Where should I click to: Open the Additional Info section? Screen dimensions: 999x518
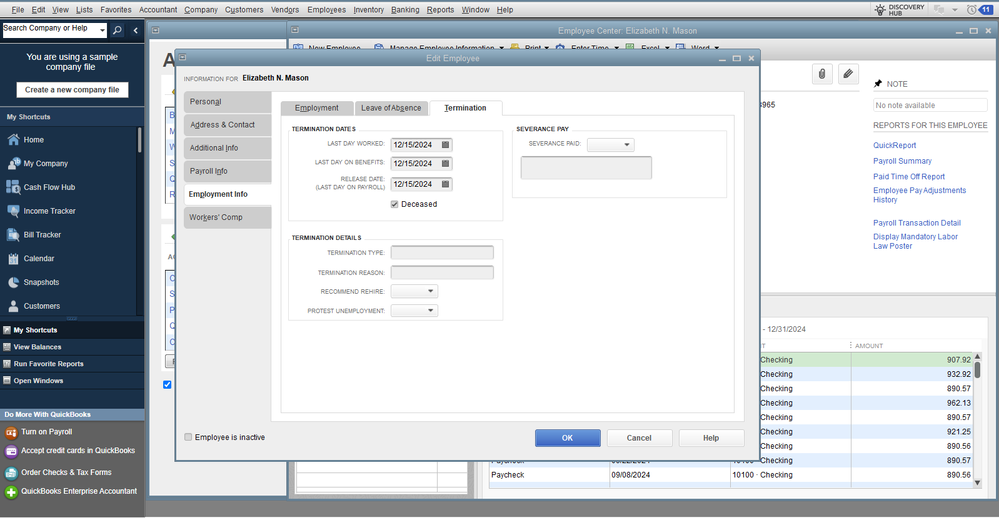[227, 148]
